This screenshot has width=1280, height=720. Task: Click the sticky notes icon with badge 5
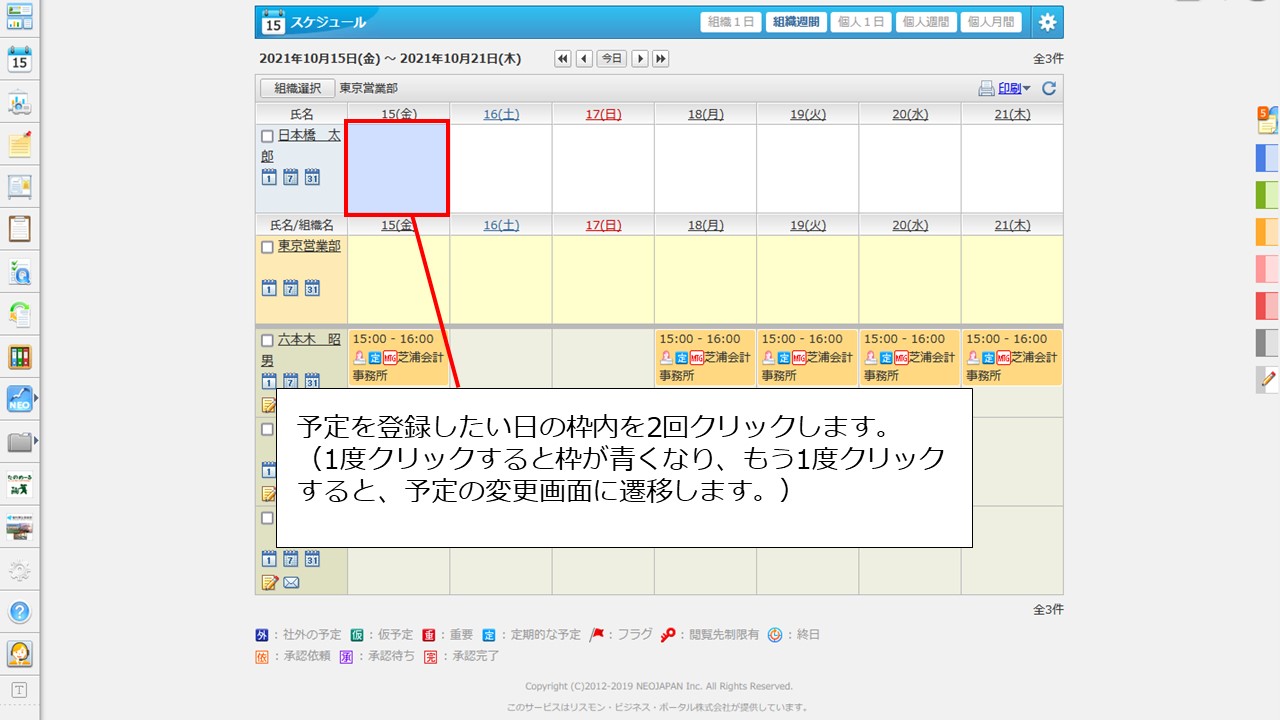pos(1267,120)
